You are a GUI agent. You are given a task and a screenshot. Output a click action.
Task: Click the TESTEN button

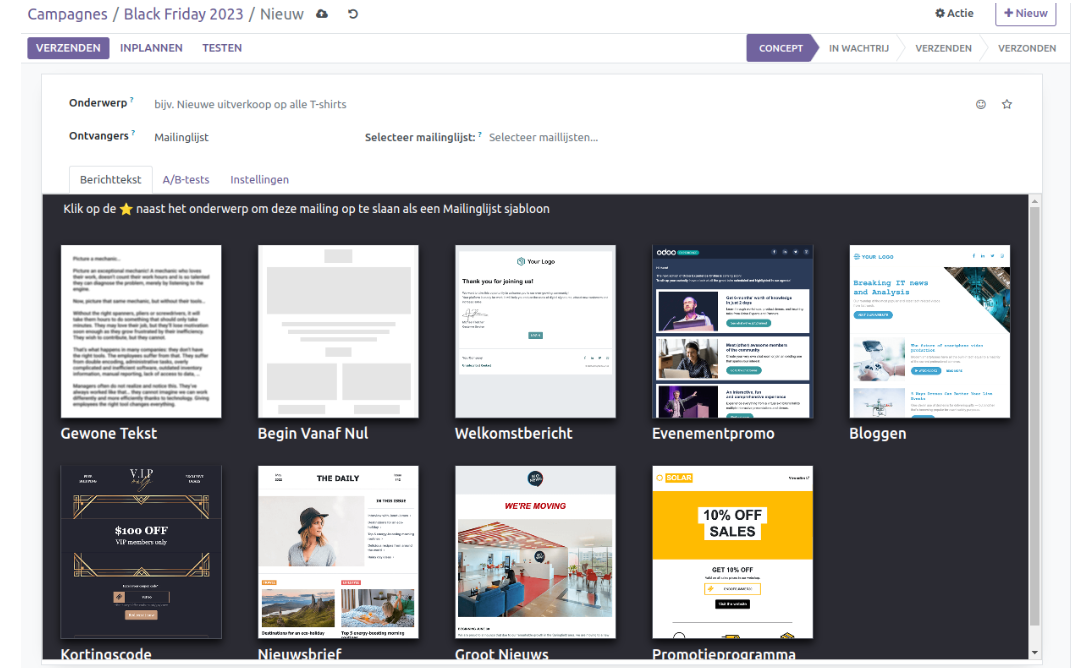tap(222, 48)
